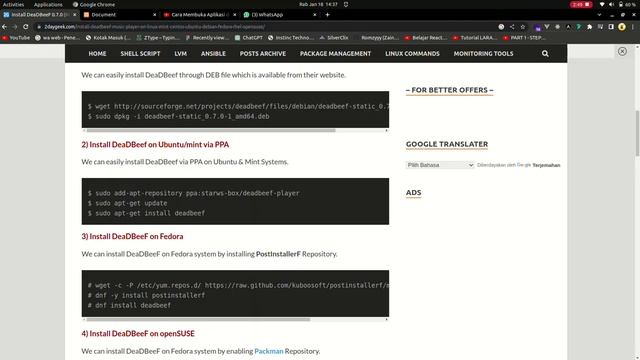Click the 'sudo apt-get install deadbeef' line
Viewport: 640px width, 360px height.
146,213
